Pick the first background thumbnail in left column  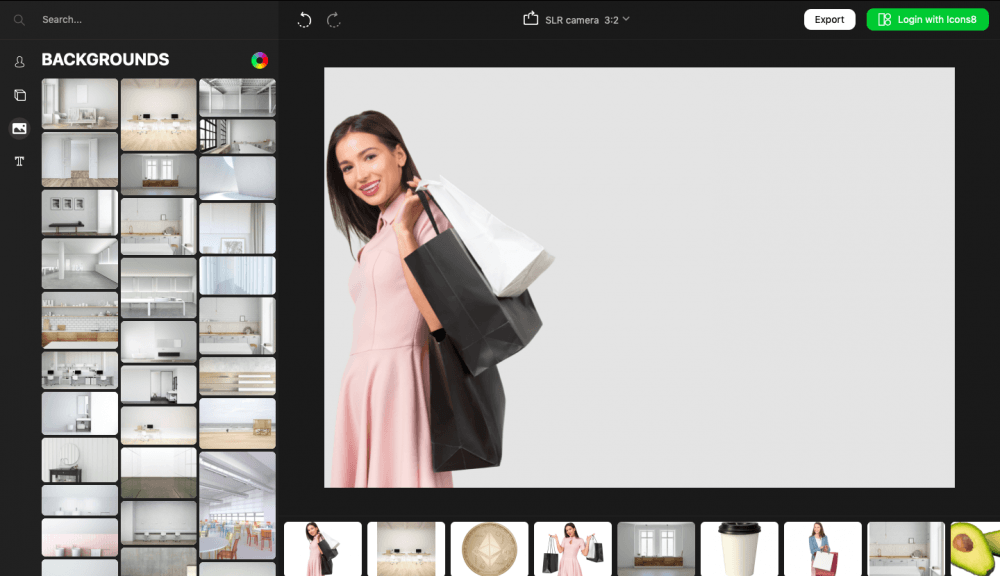pyautogui.click(x=79, y=104)
